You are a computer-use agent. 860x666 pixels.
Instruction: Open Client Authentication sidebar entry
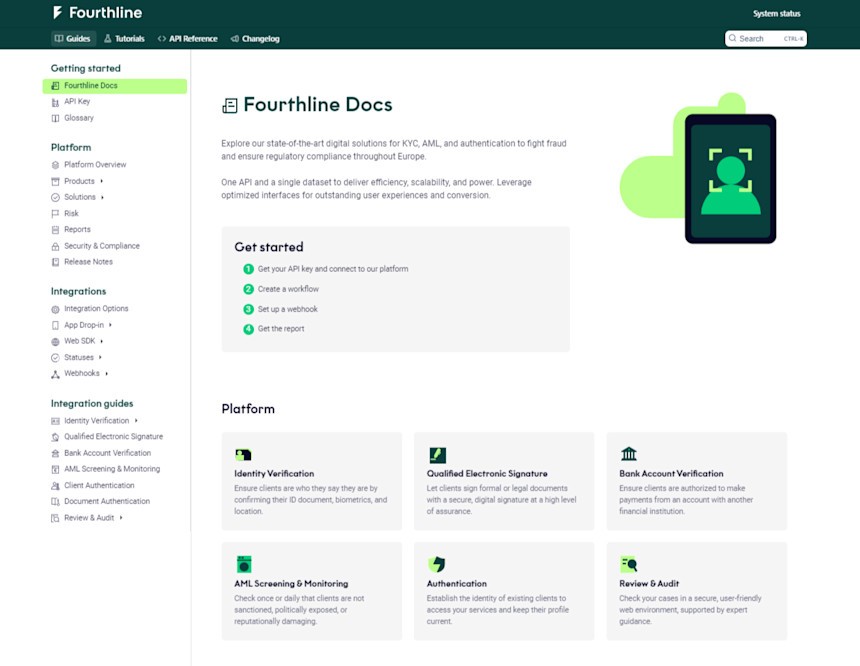[99, 486]
